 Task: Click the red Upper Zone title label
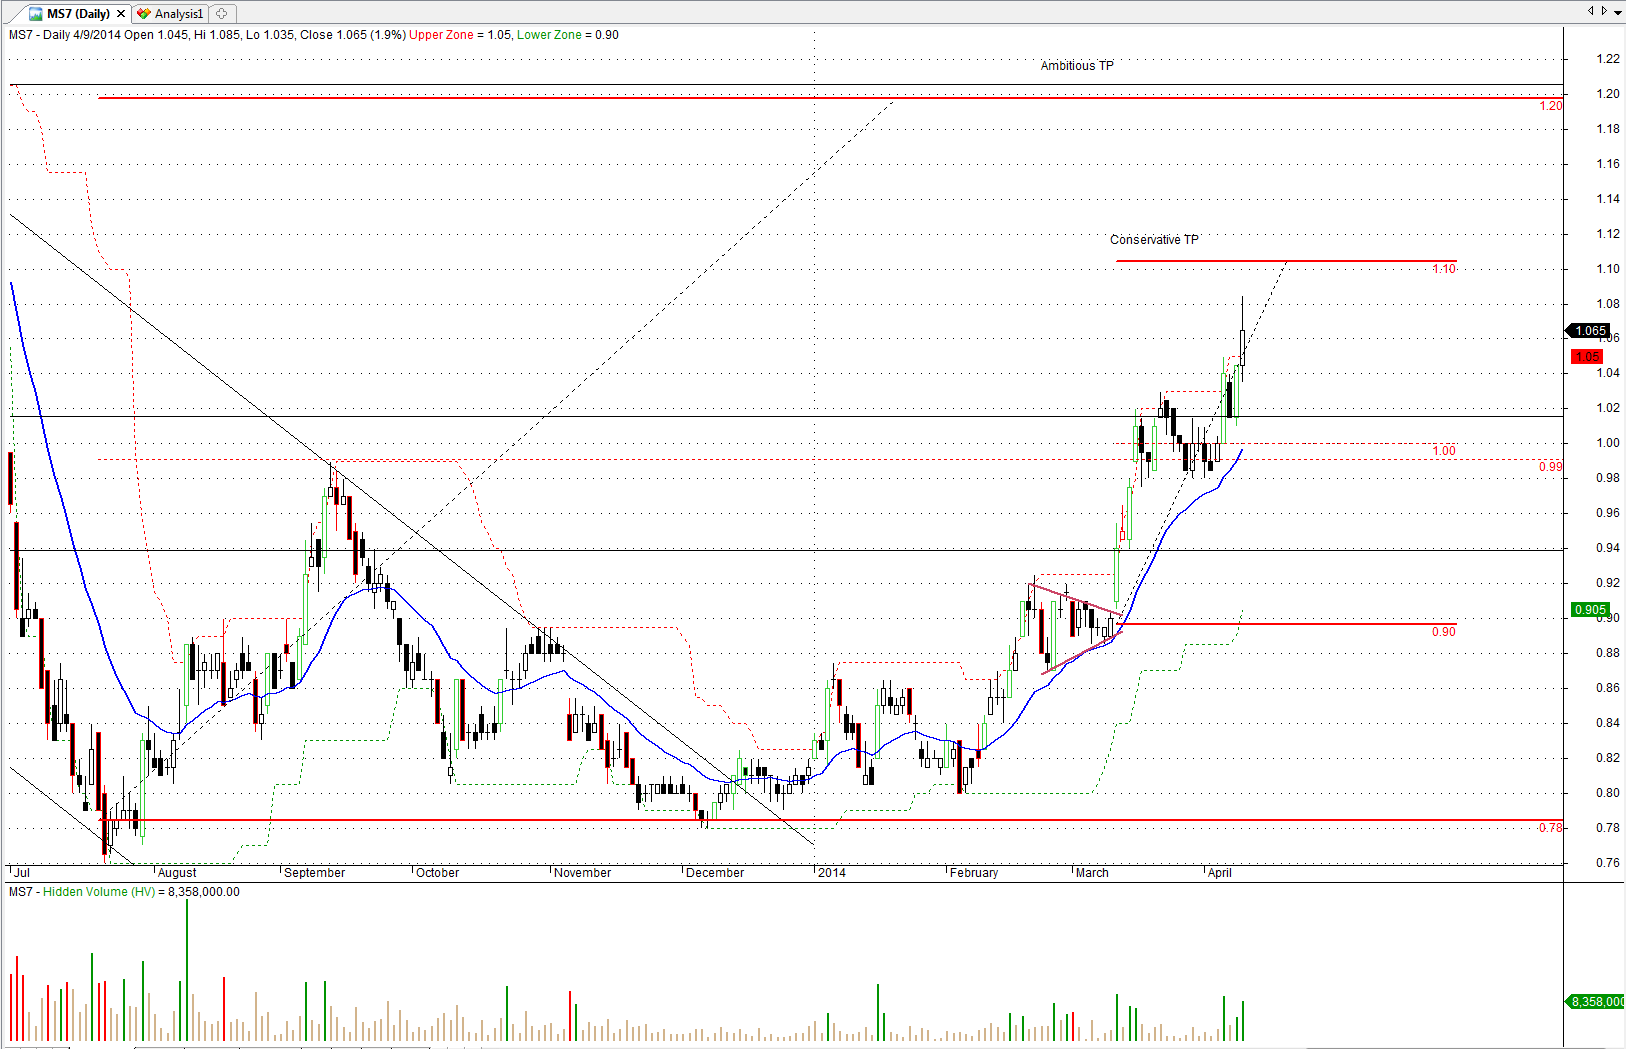[x=441, y=35]
